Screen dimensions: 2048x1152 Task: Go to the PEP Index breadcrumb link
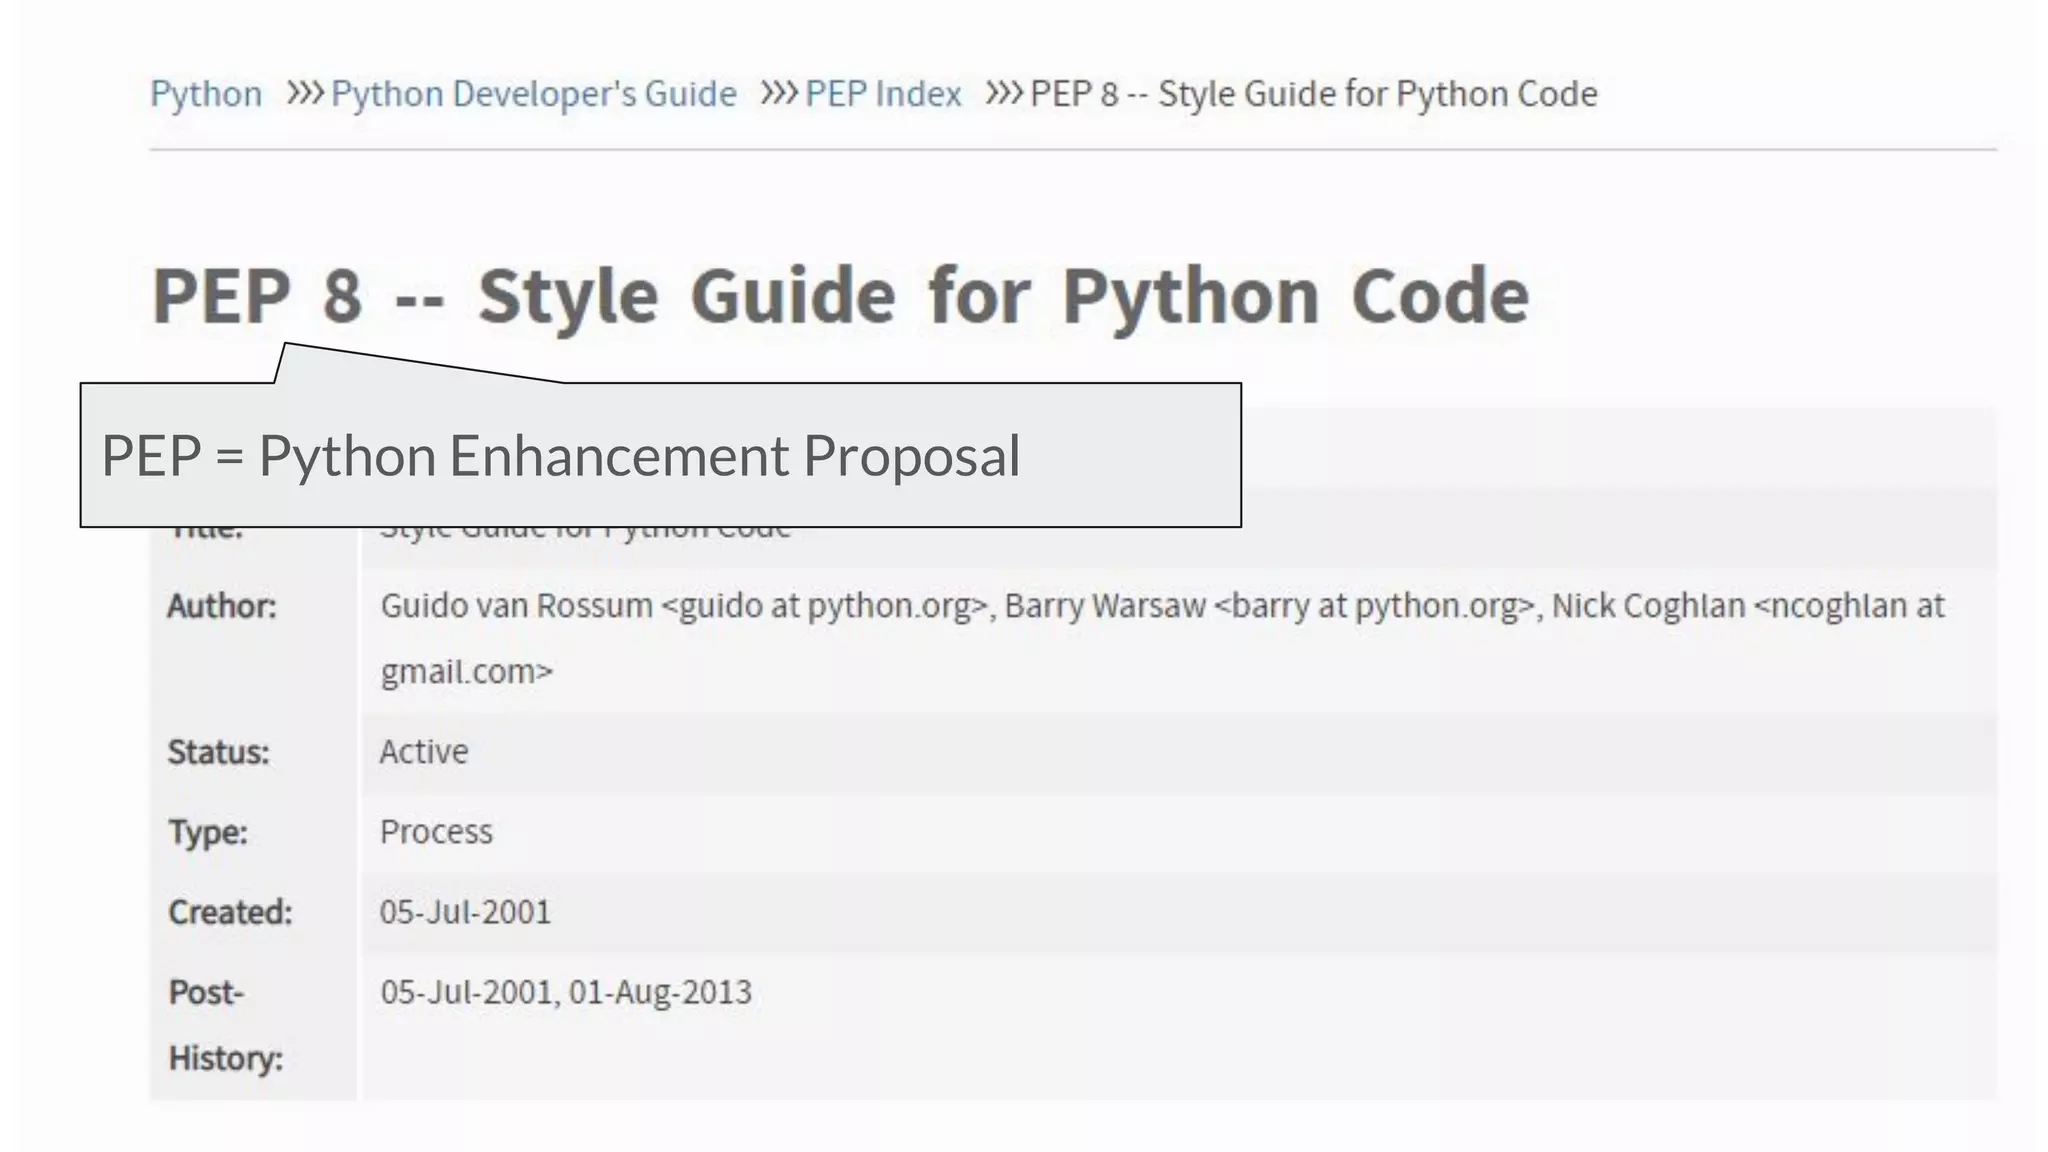point(883,94)
